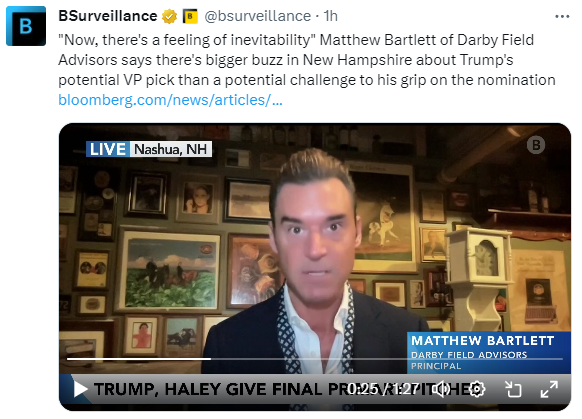Screen dimensions: 582x419
Task: Mute the video using the speaker icon
Action: point(443,389)
